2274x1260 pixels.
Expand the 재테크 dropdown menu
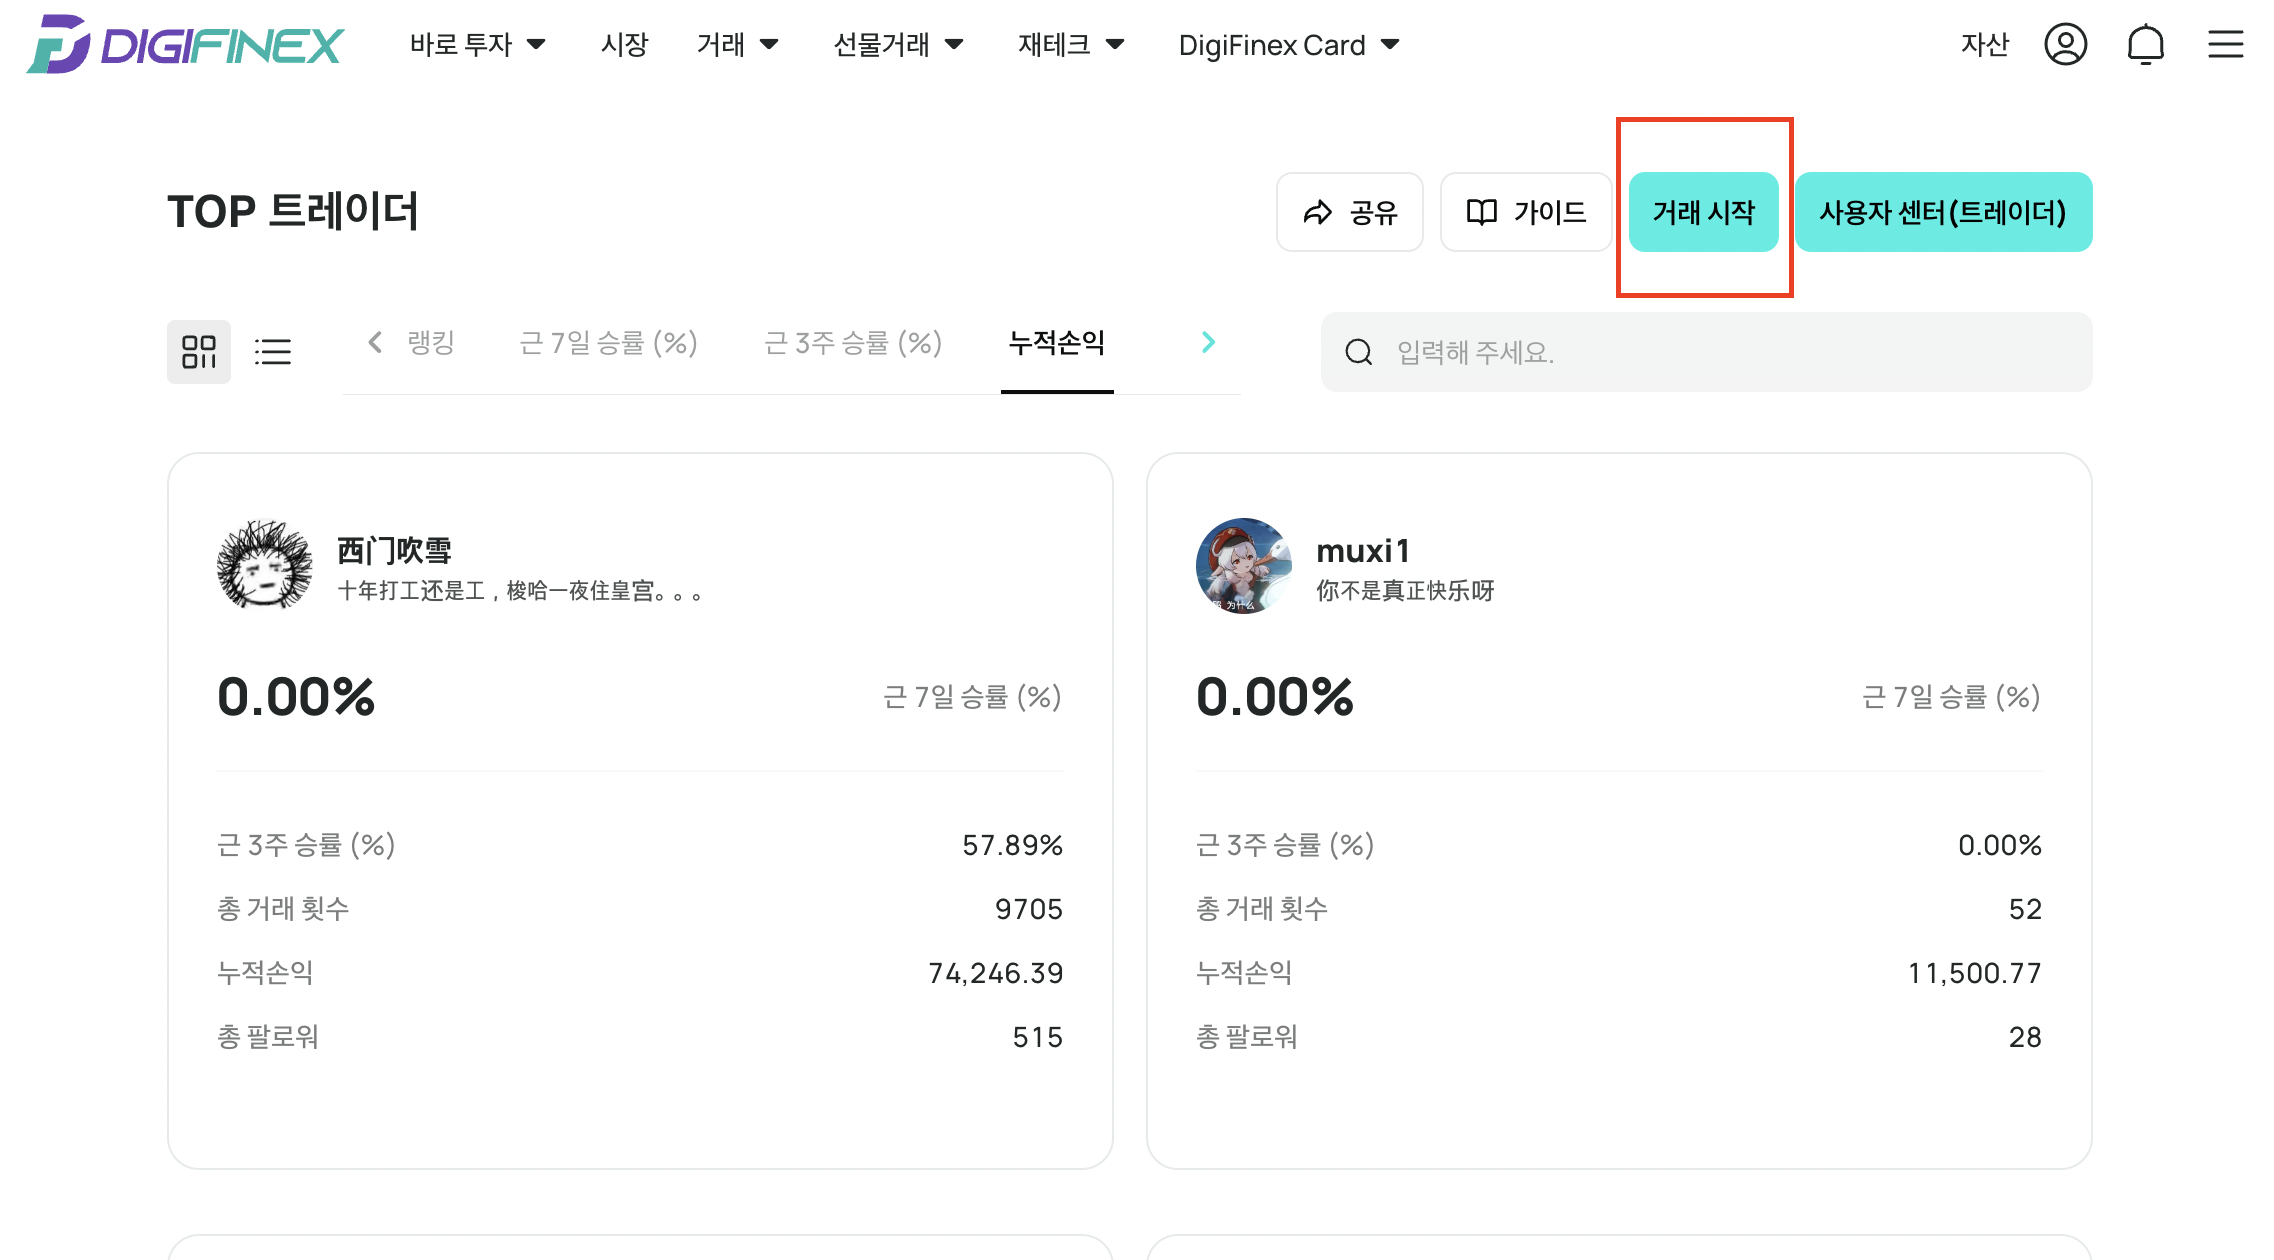[x=1071, y=44]
